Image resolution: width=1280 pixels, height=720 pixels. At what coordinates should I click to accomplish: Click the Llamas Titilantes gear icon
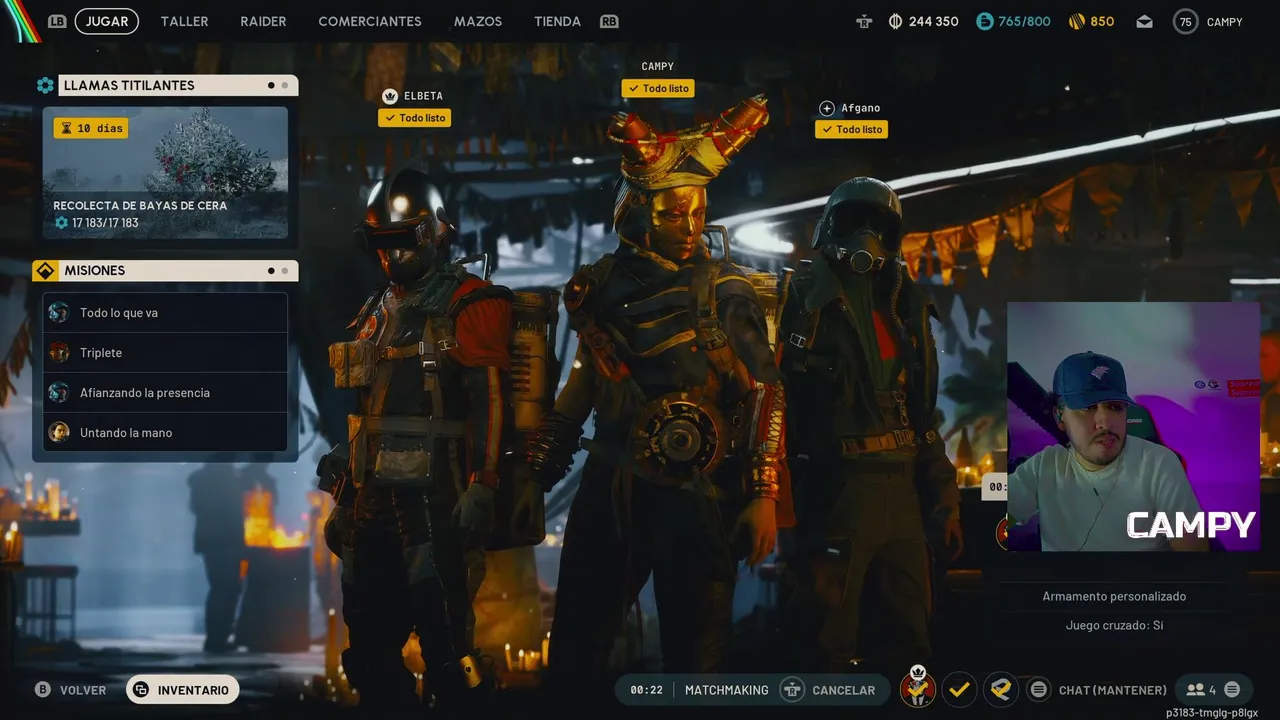click(45, 85)
